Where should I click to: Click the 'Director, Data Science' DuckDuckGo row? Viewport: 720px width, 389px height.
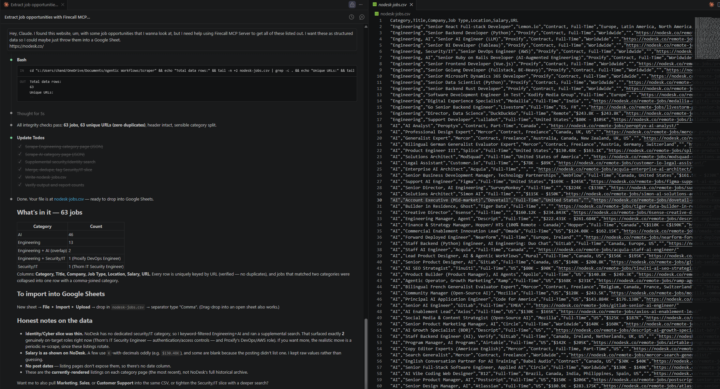pyautogui.click(x=541, y=113)
